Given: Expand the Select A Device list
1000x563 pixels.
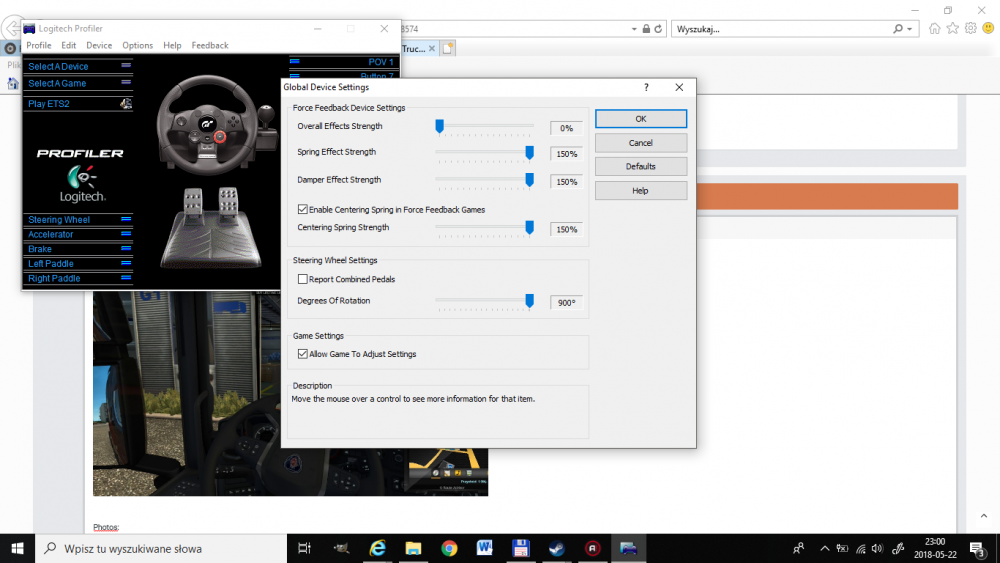Looking at the screenshot, I should coord(126,66).
